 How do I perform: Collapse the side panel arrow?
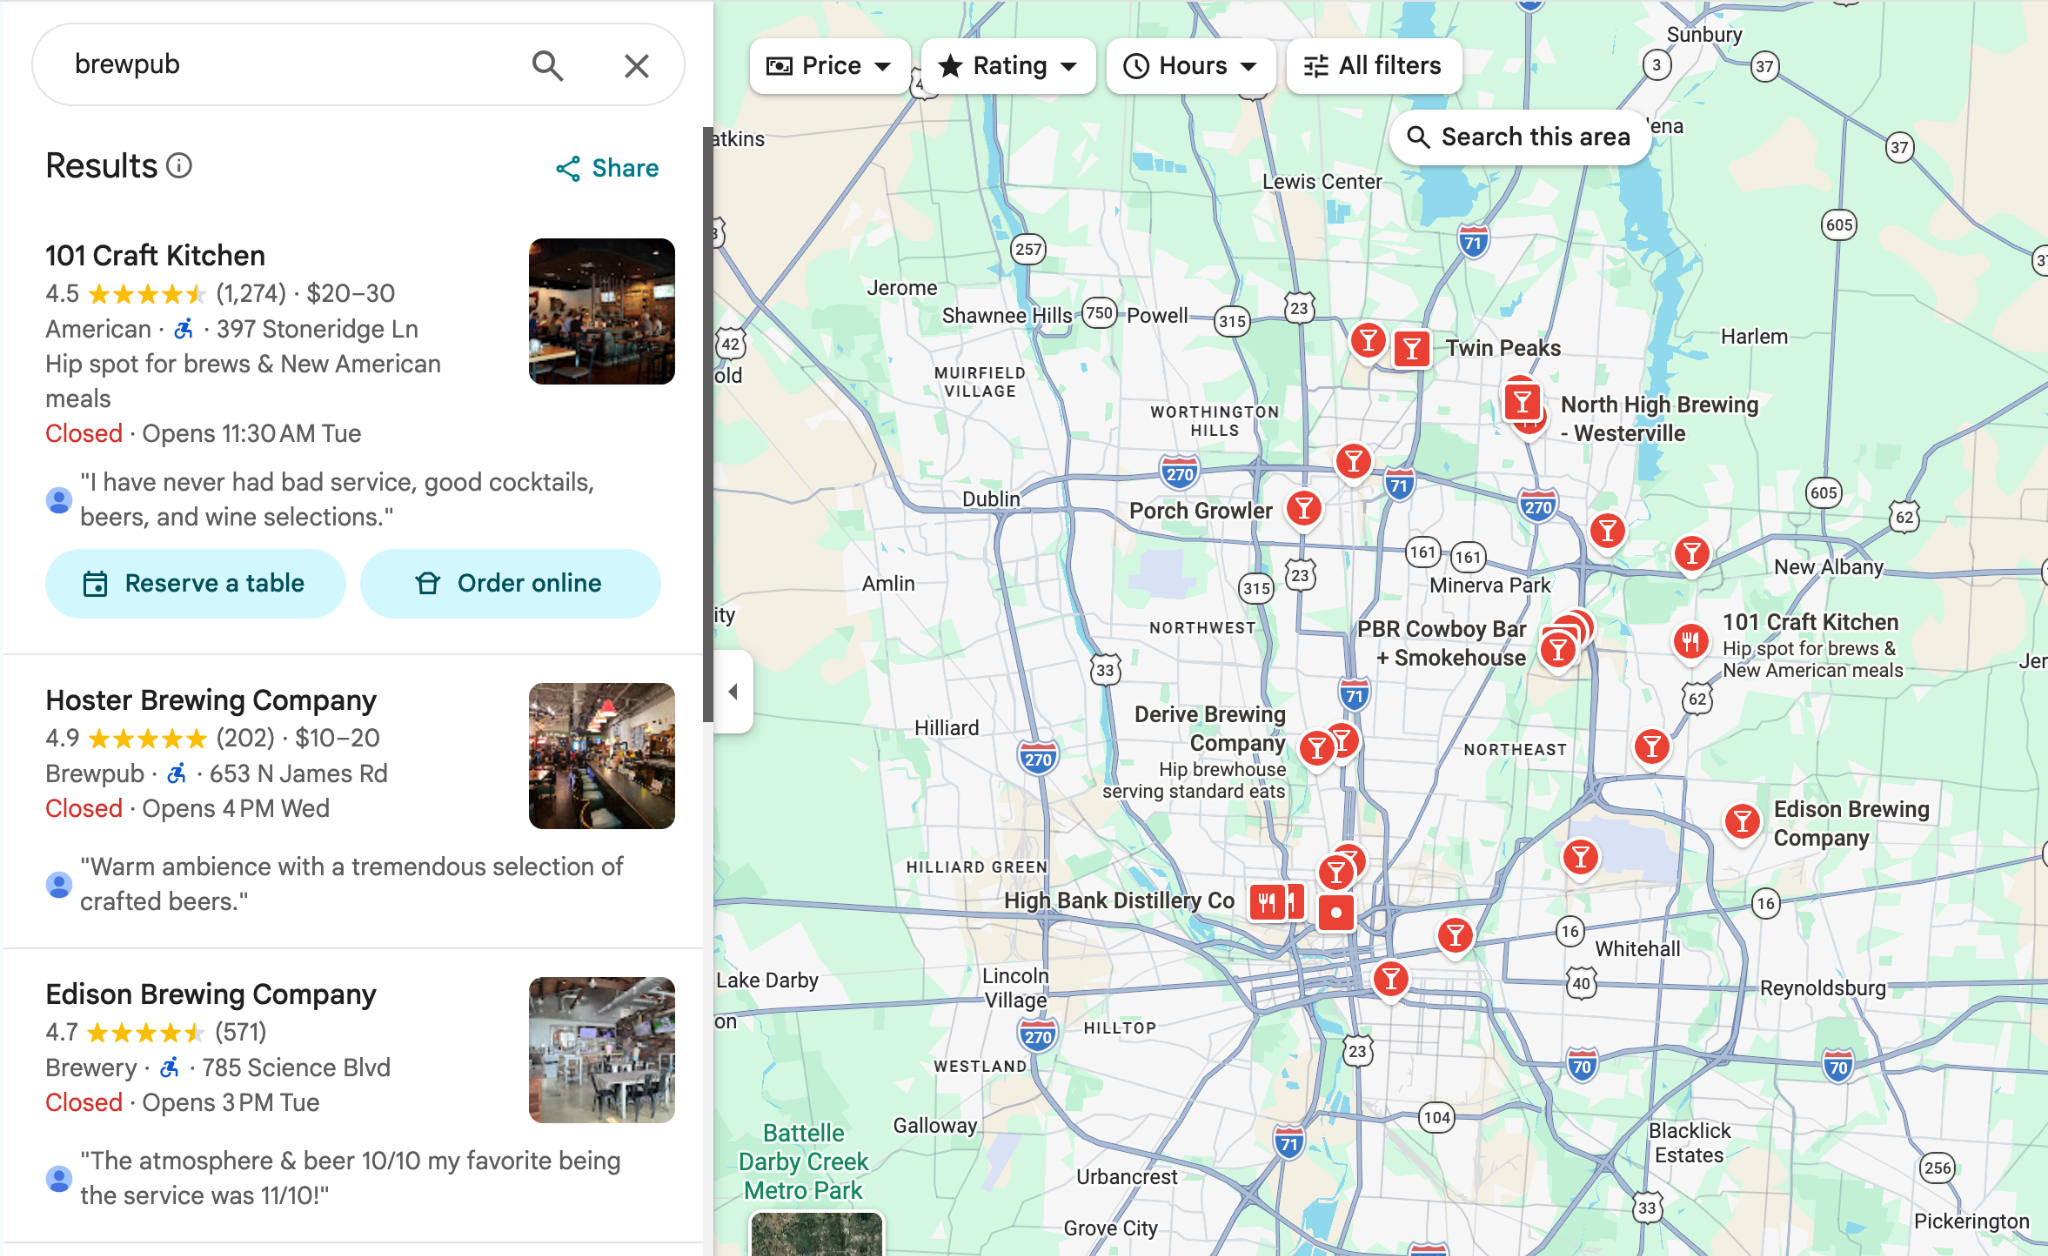click(x=733, y=691)
